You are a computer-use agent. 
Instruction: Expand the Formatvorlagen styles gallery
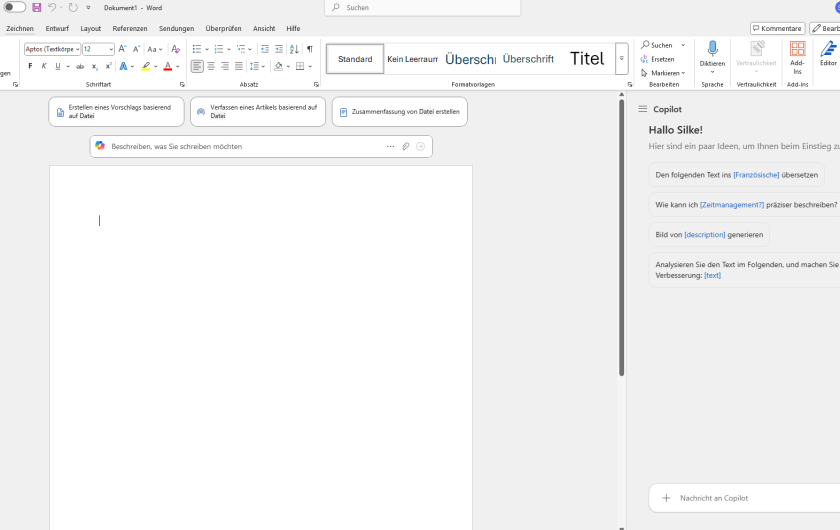tap(621, 58)
